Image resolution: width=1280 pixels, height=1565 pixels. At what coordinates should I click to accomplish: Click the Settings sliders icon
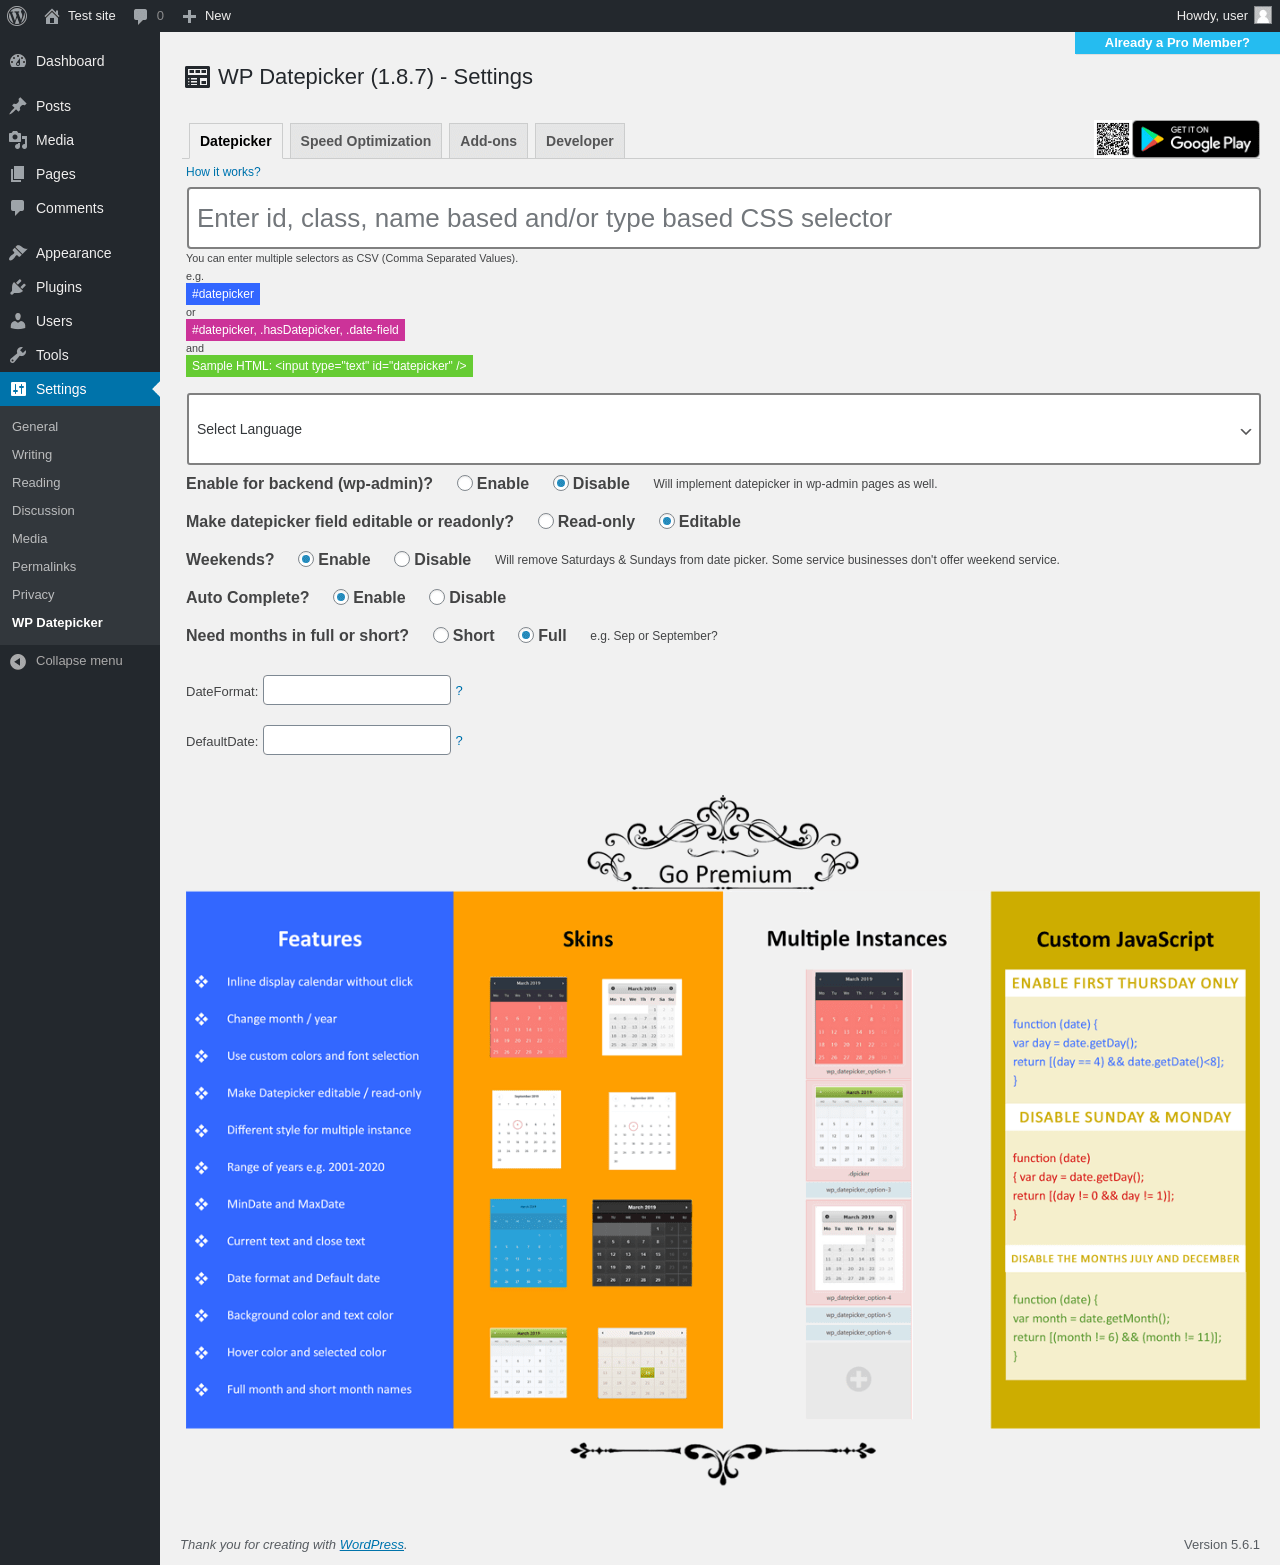click(x=18, y=389)
